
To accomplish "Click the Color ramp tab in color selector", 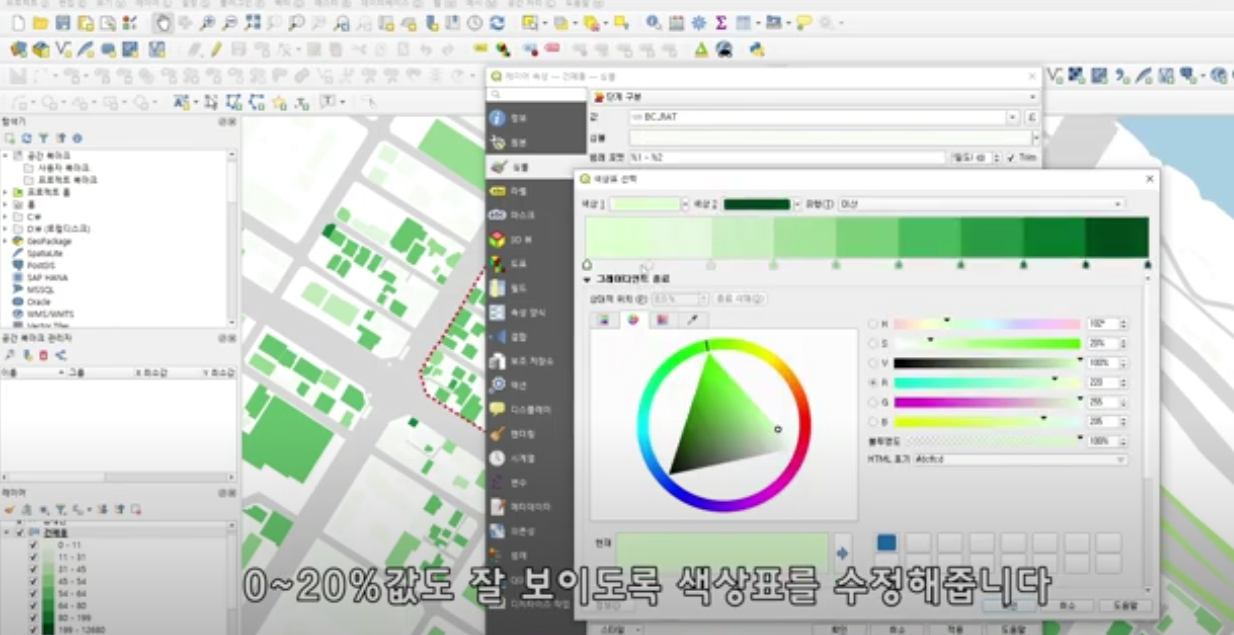I will [604, 320].
